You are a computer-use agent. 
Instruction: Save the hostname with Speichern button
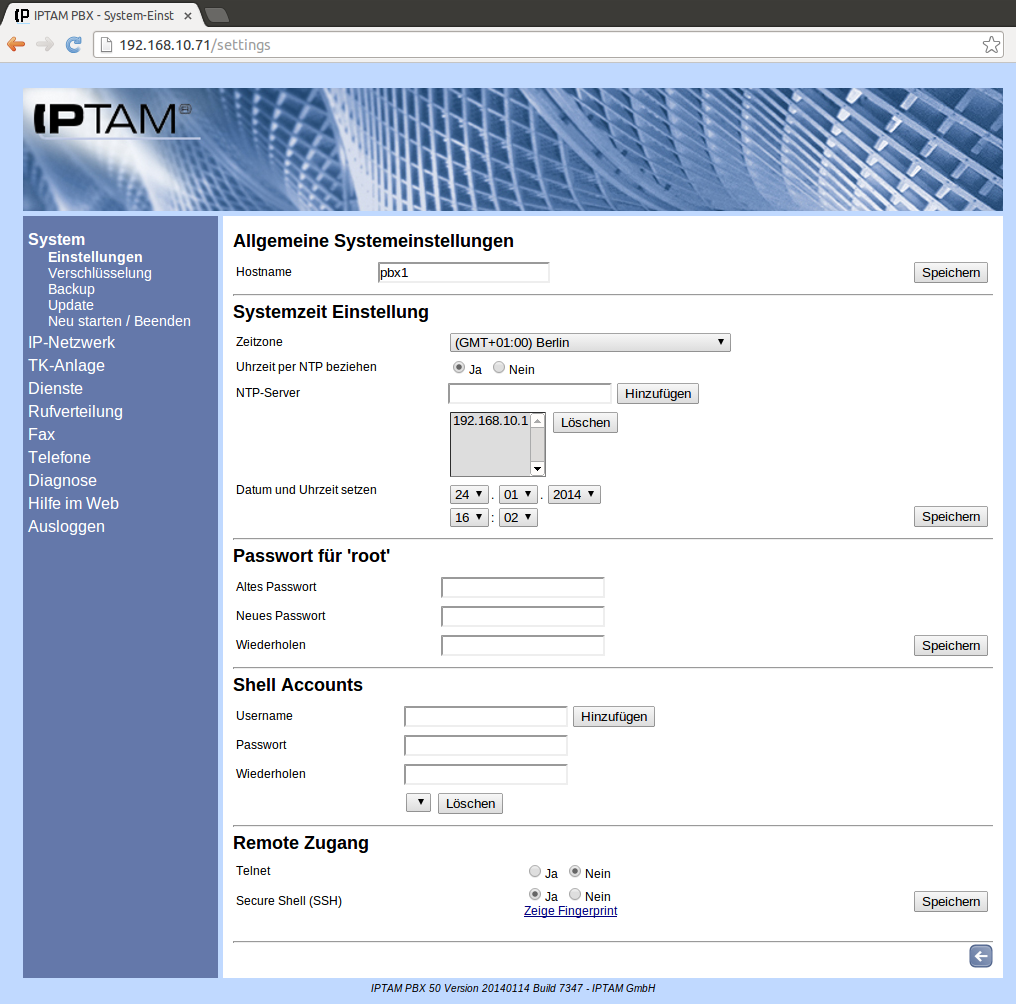coord(950,273)
